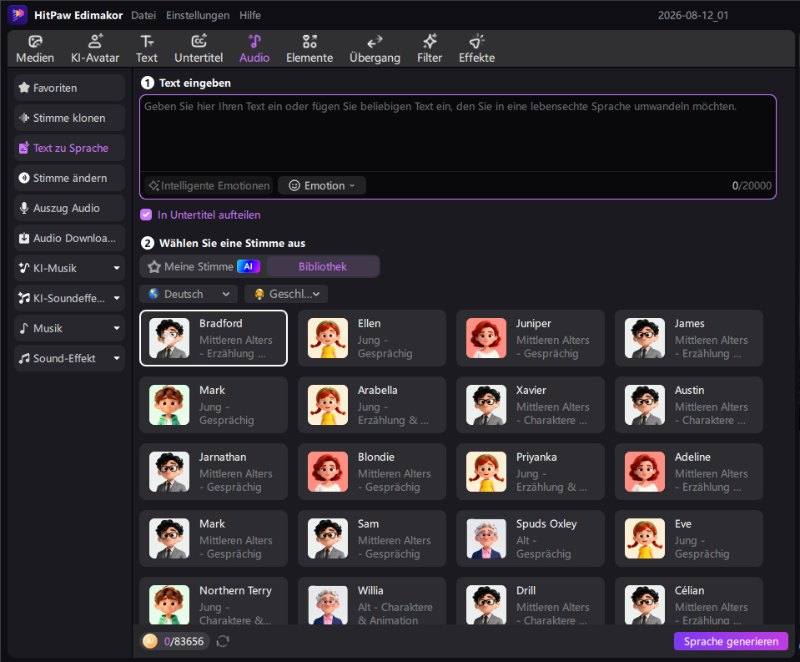Switch to the Bibliothek tab
This screenshot has width=800, height=662.
pos(322,266)
